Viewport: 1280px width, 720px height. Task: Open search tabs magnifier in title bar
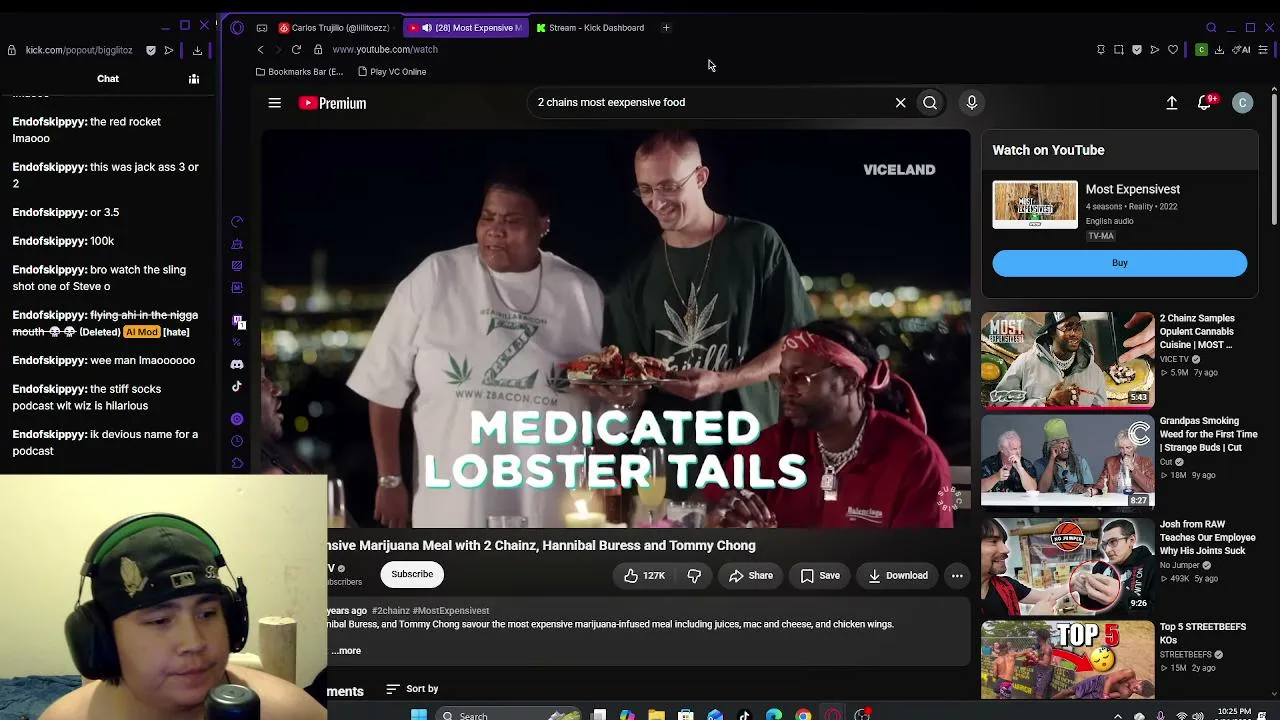[x=1211, y=28]
